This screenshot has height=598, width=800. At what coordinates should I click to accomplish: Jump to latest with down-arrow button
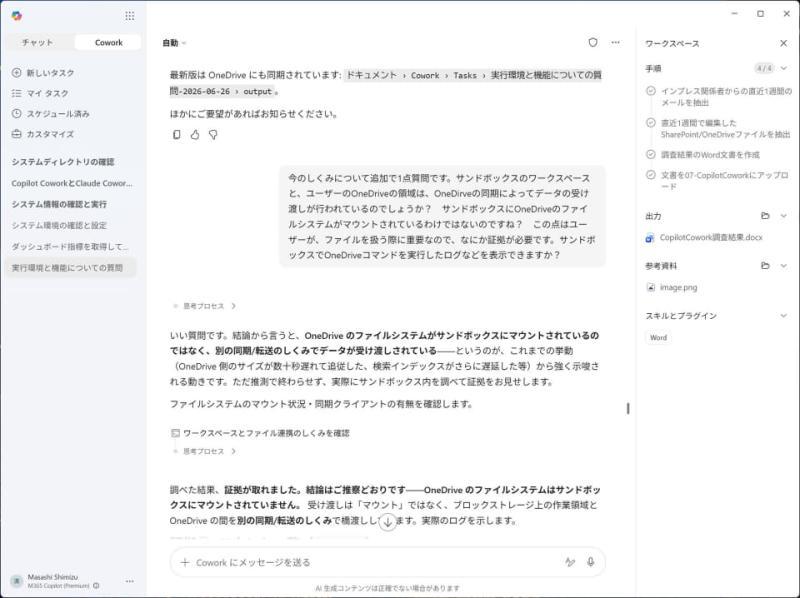(387, 521)
